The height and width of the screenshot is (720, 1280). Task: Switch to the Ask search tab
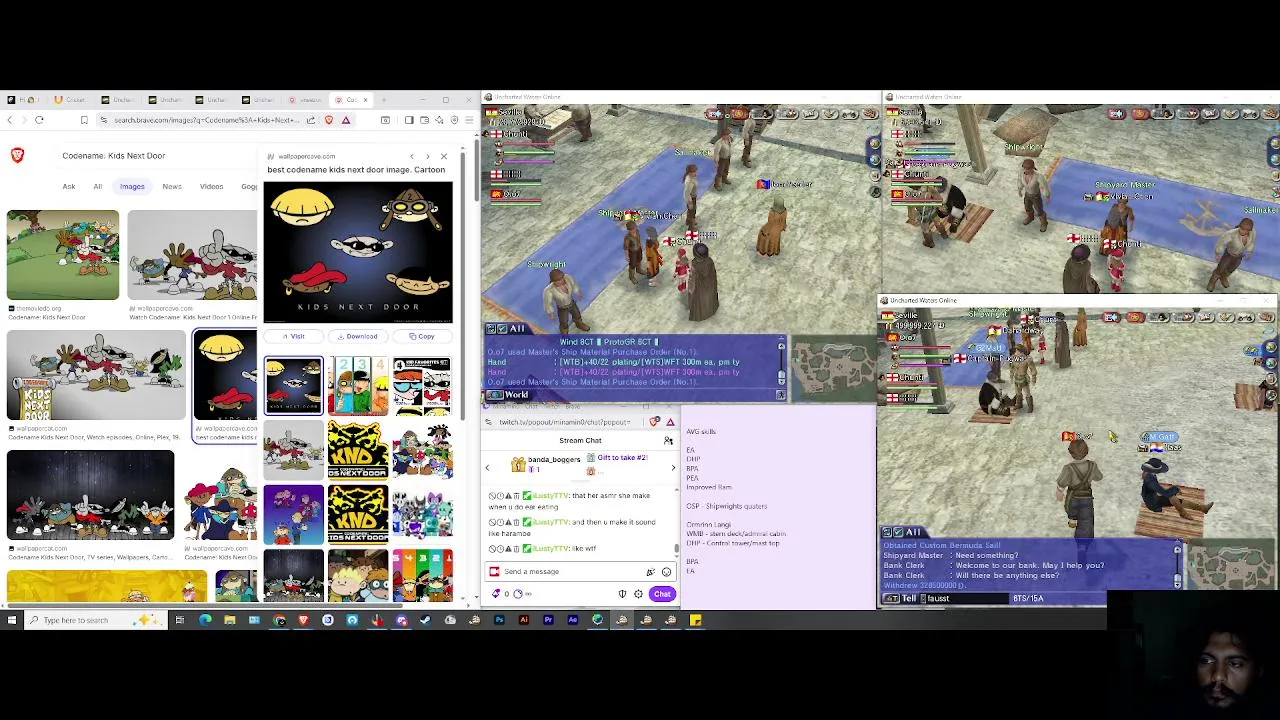(x=69, y=186)
